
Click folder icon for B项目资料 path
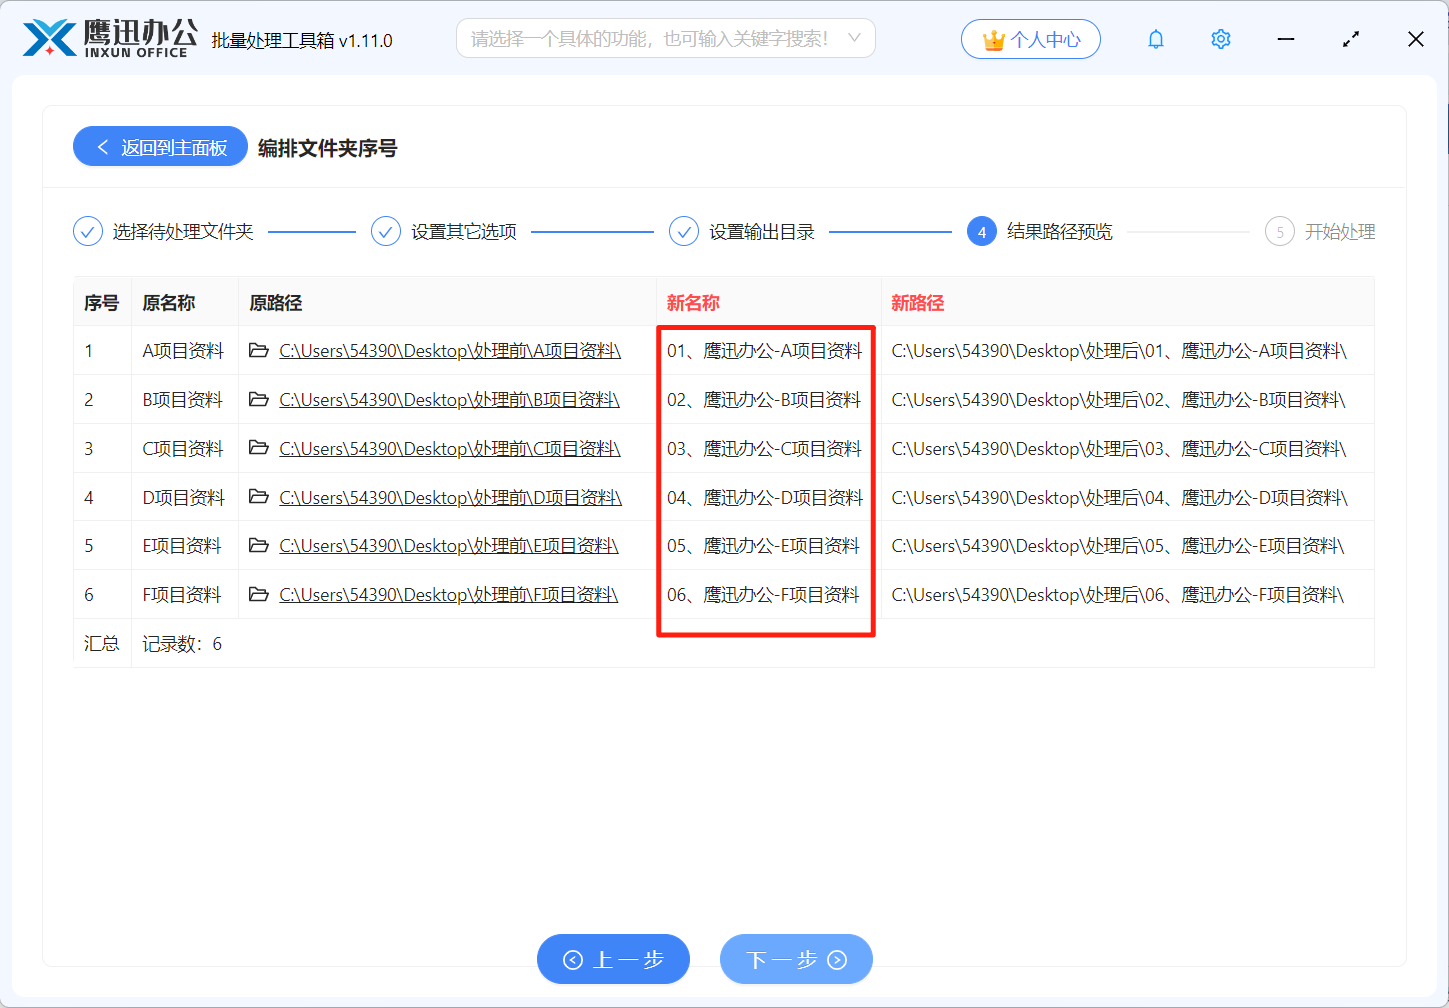[x=259, y=399]
